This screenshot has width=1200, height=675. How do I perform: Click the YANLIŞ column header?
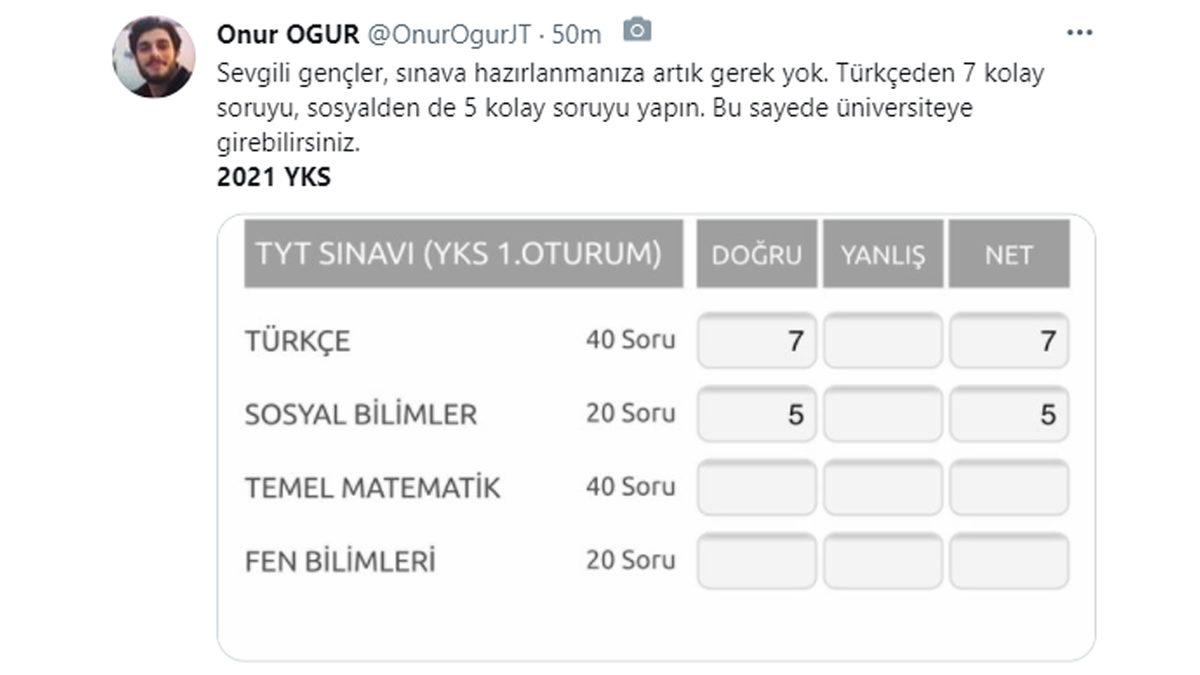coord(882,254)
